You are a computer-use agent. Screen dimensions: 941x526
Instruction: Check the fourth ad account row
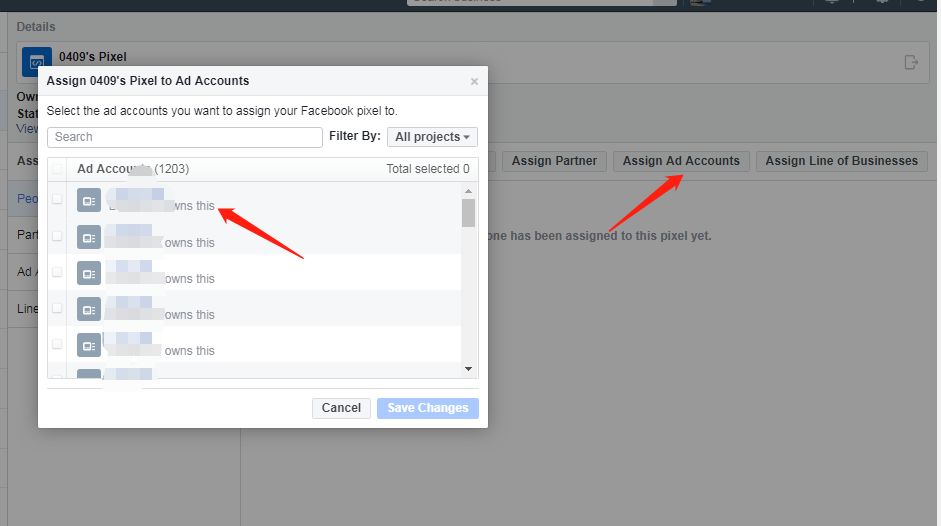57,308
